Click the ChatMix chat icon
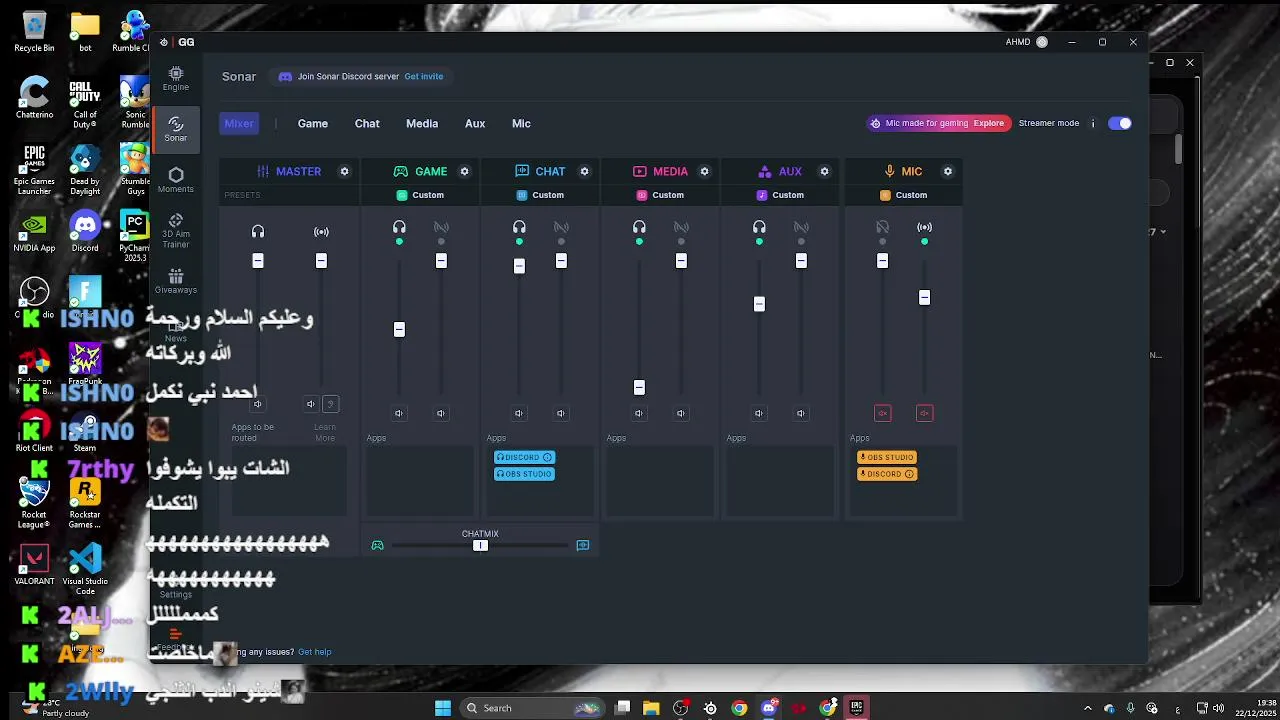The width and height of the screenshot is (1280, 720). 583,545
